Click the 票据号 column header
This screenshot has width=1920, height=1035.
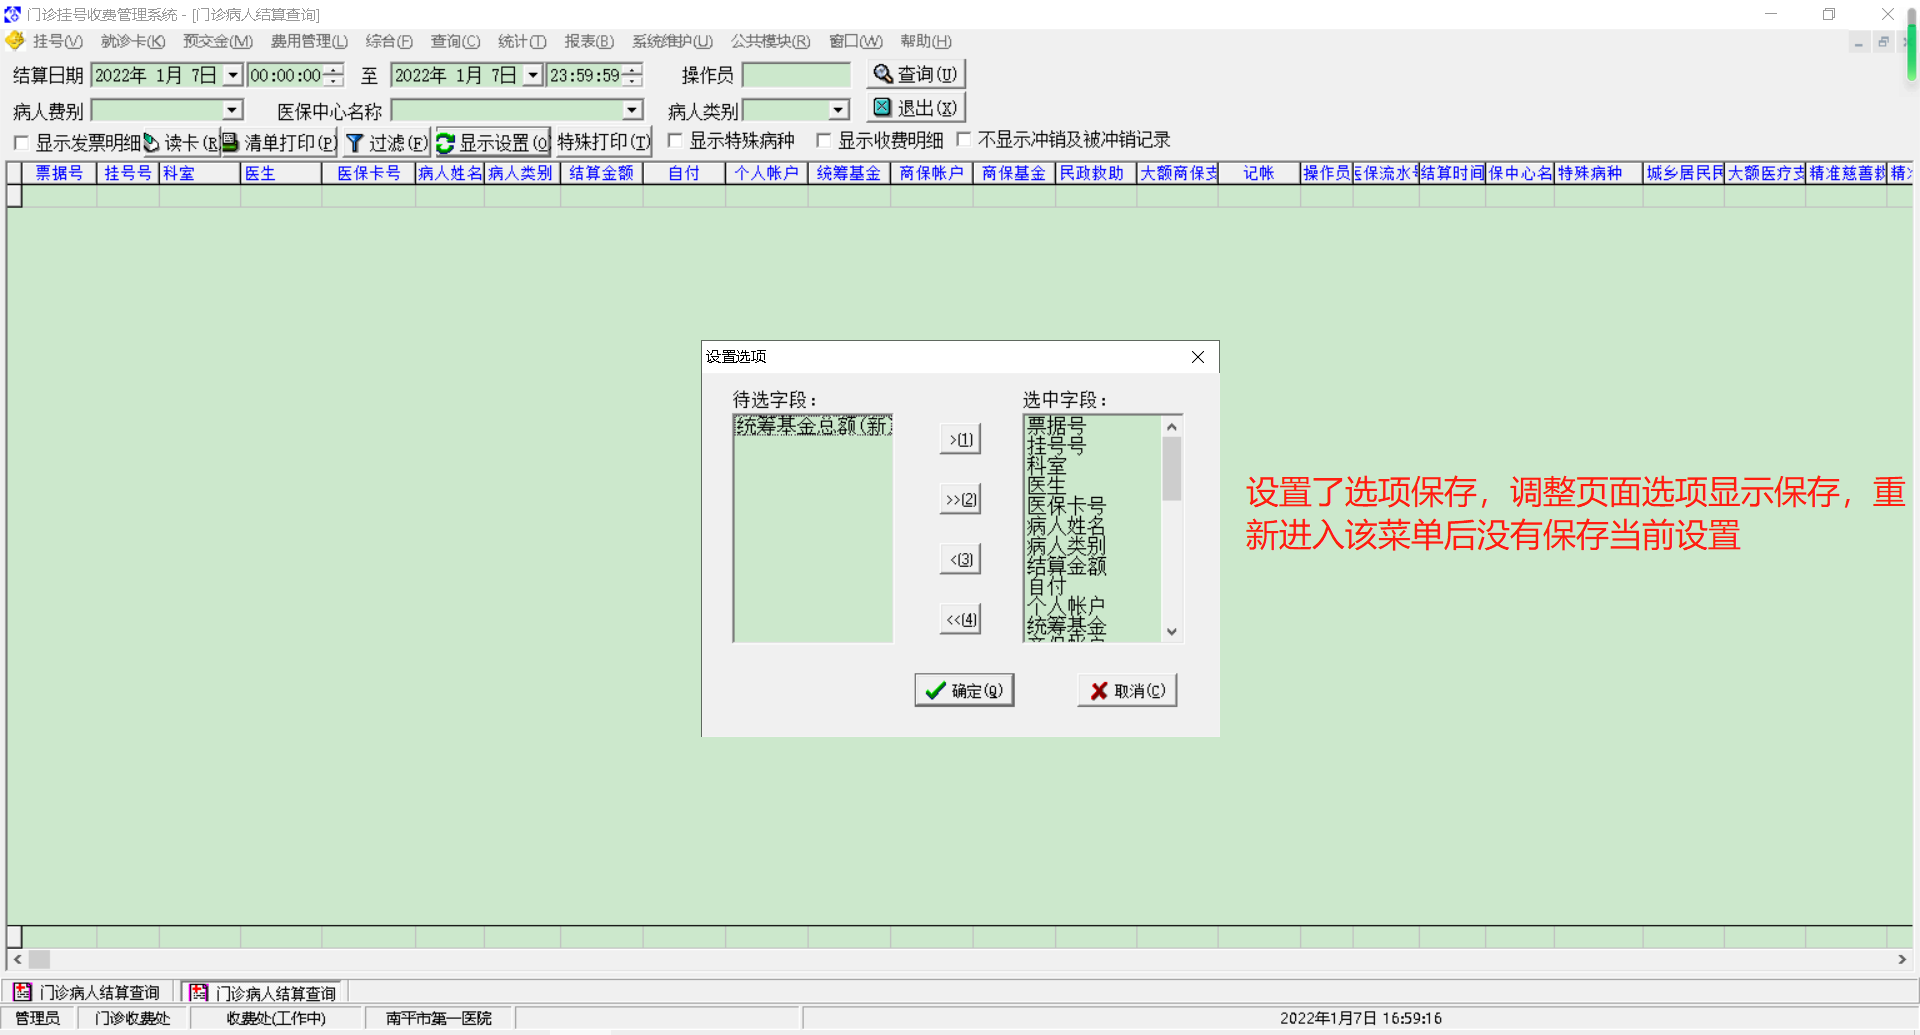(59, 173)
